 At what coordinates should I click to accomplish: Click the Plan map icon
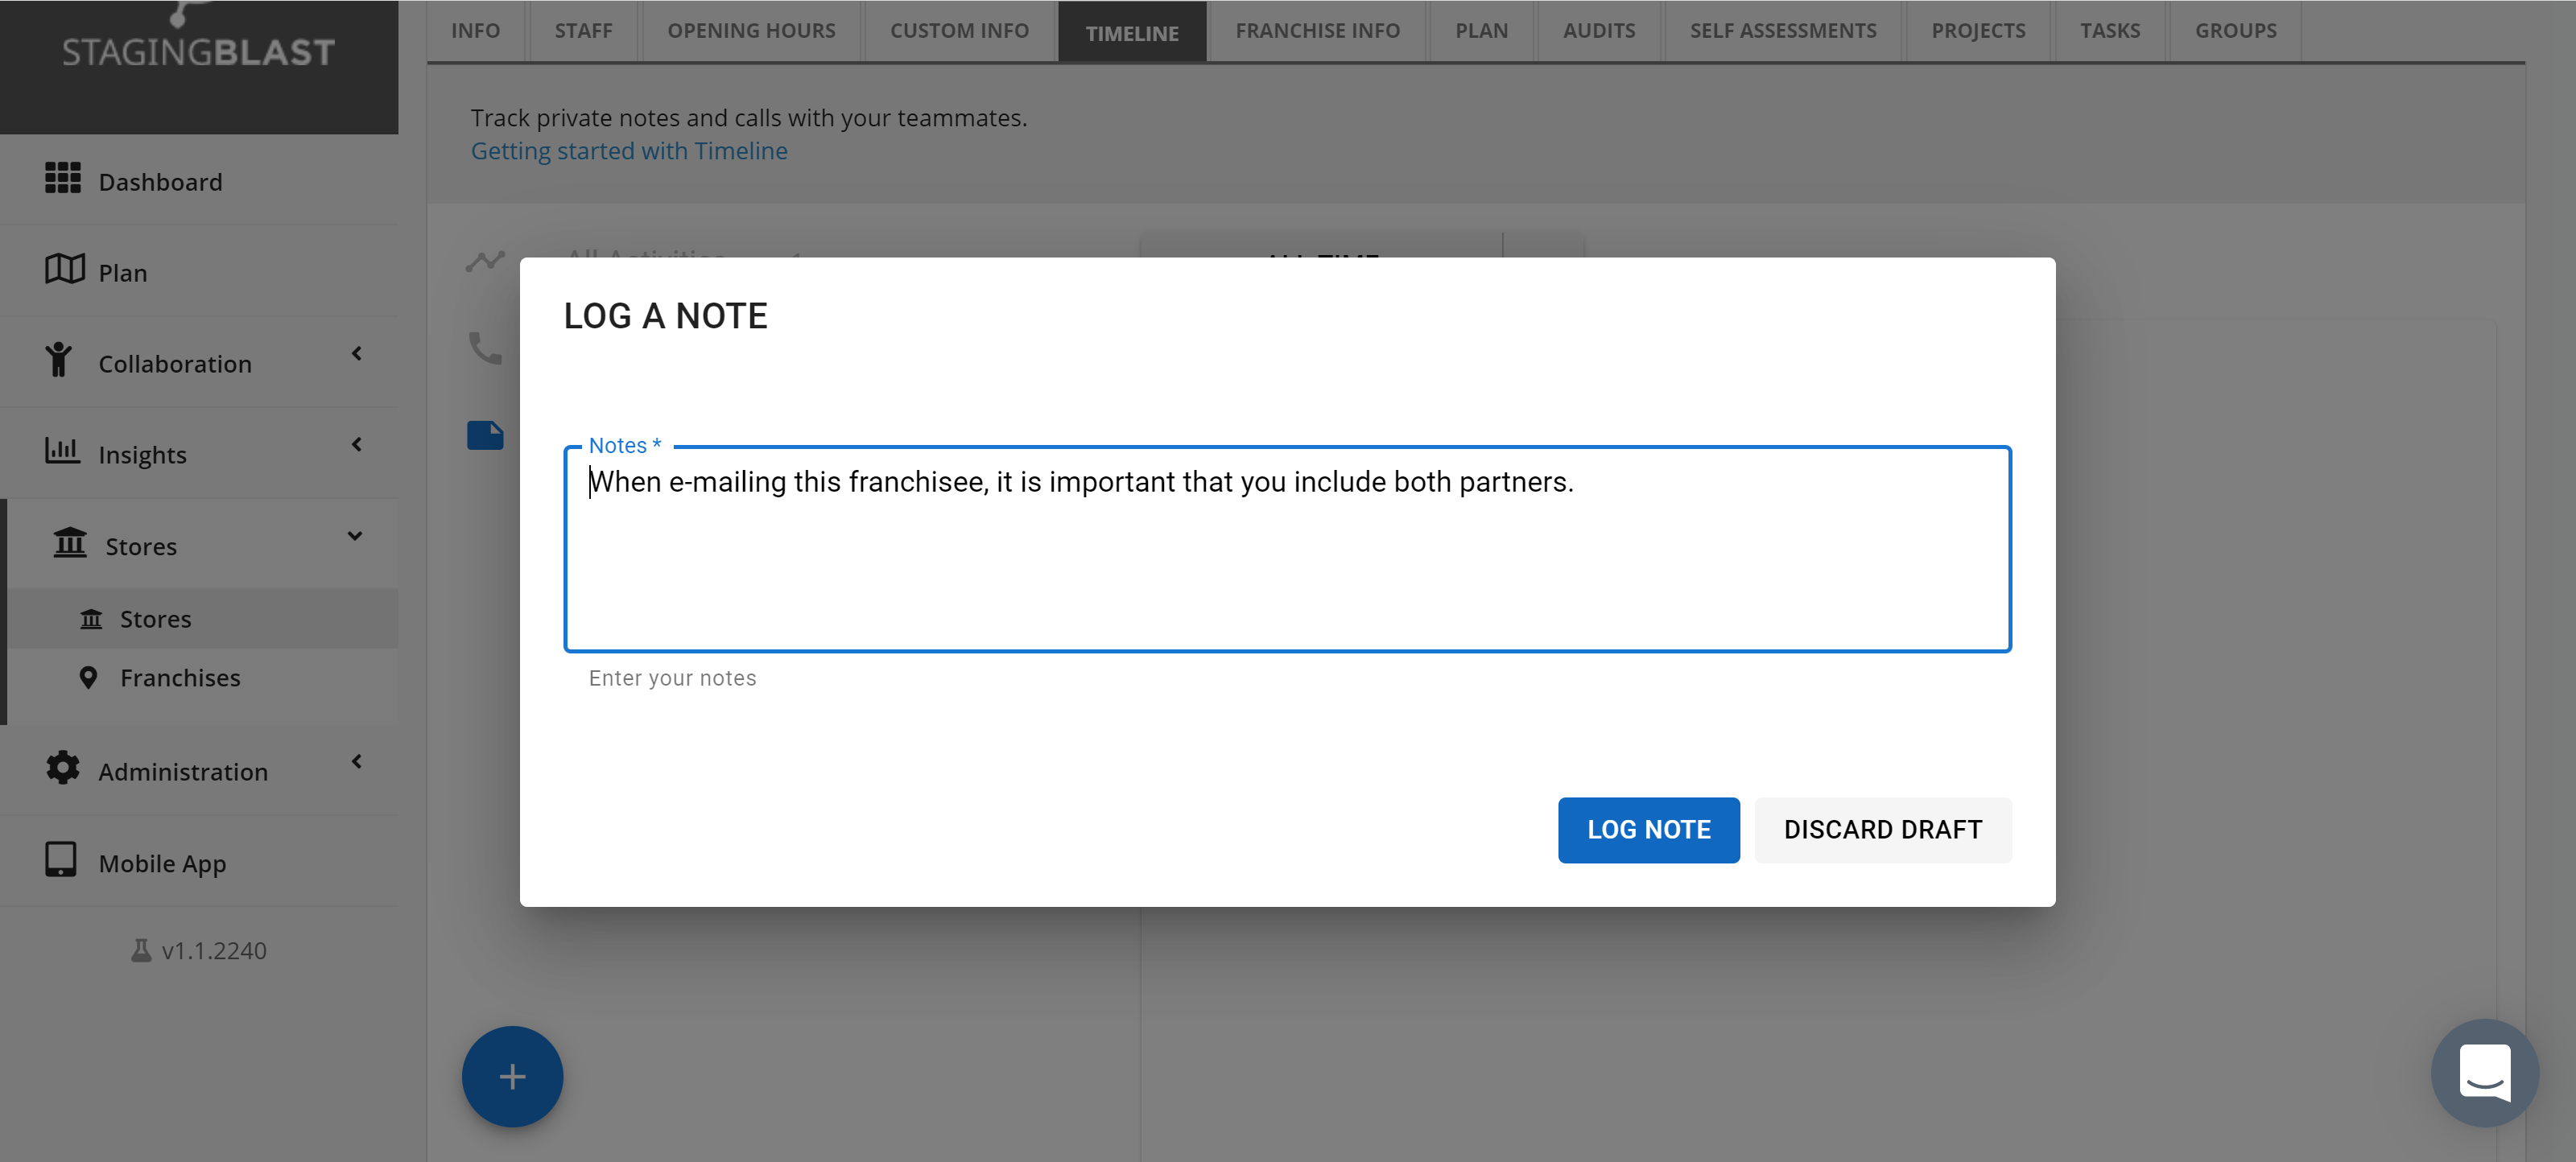pos(64,269)
